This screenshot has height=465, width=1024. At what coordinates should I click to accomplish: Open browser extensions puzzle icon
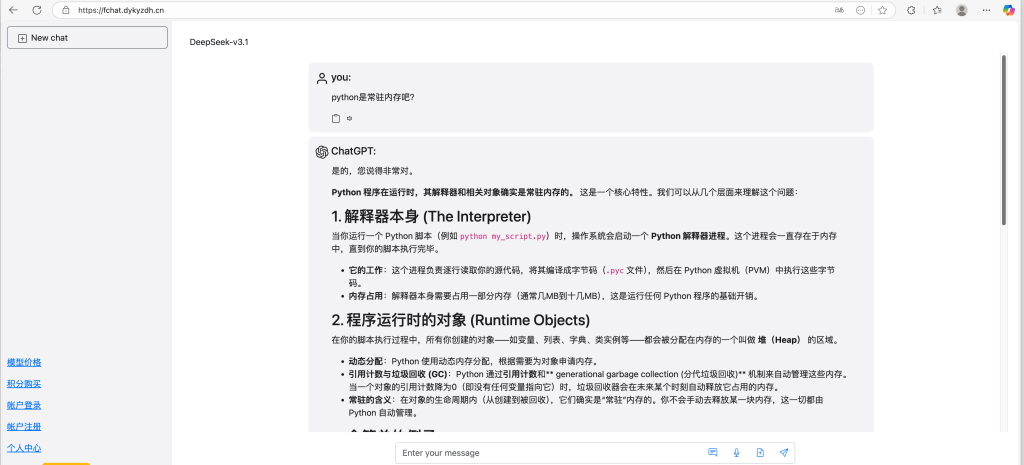tap(911, 10)
